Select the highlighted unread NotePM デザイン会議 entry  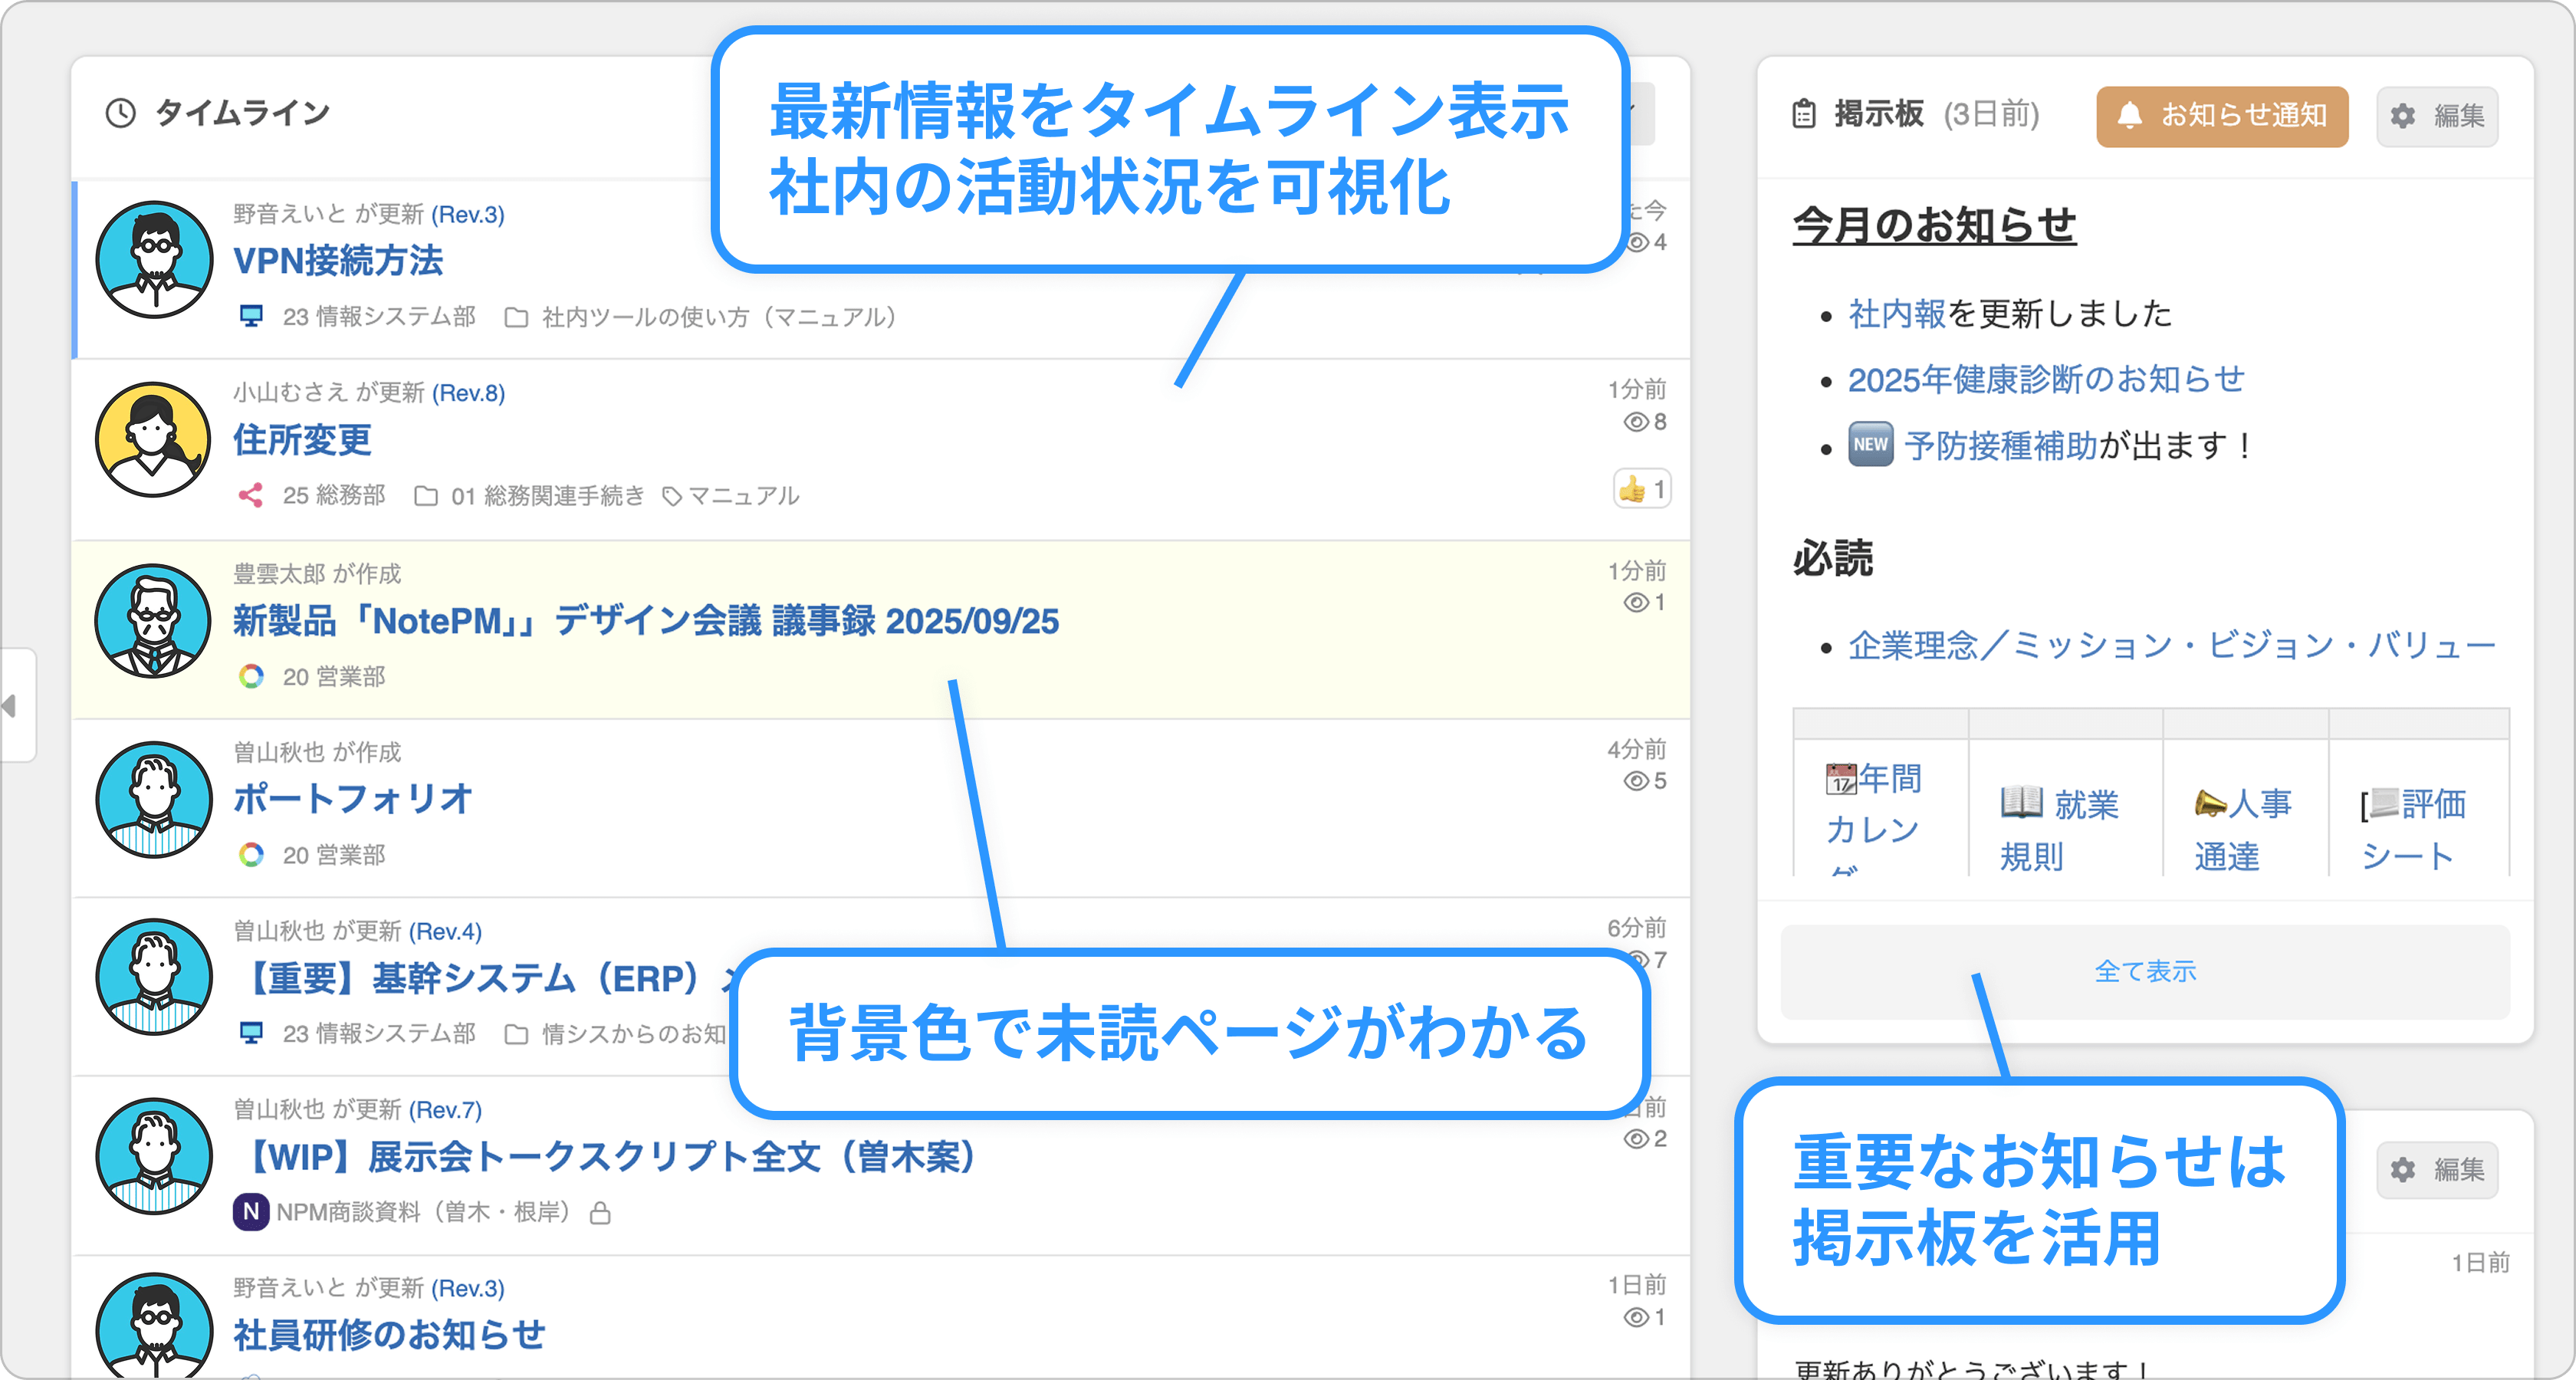(x=645, y=621)
